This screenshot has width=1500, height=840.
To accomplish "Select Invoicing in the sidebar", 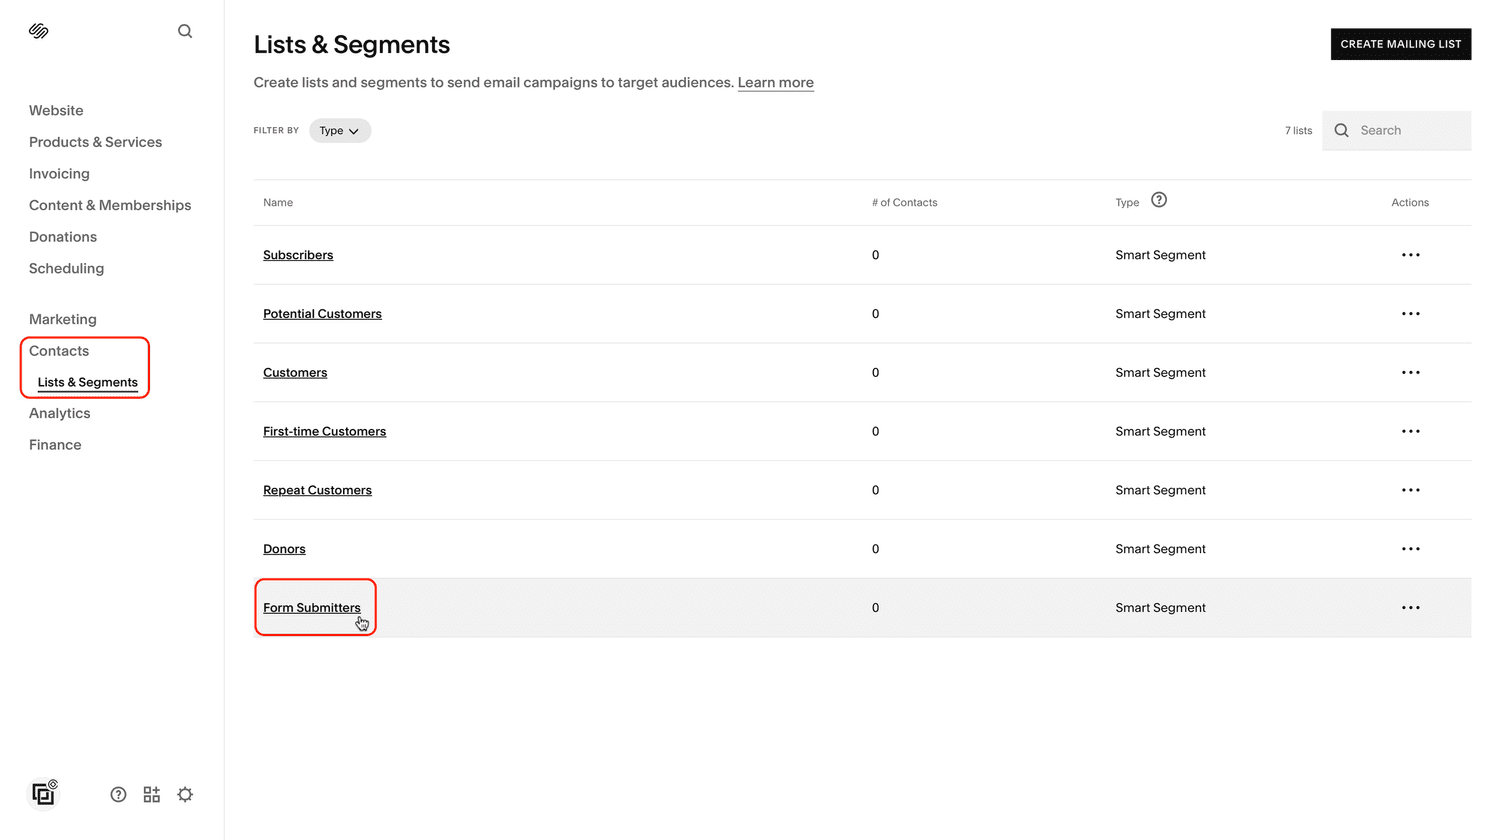I will [x=59, y=174].
